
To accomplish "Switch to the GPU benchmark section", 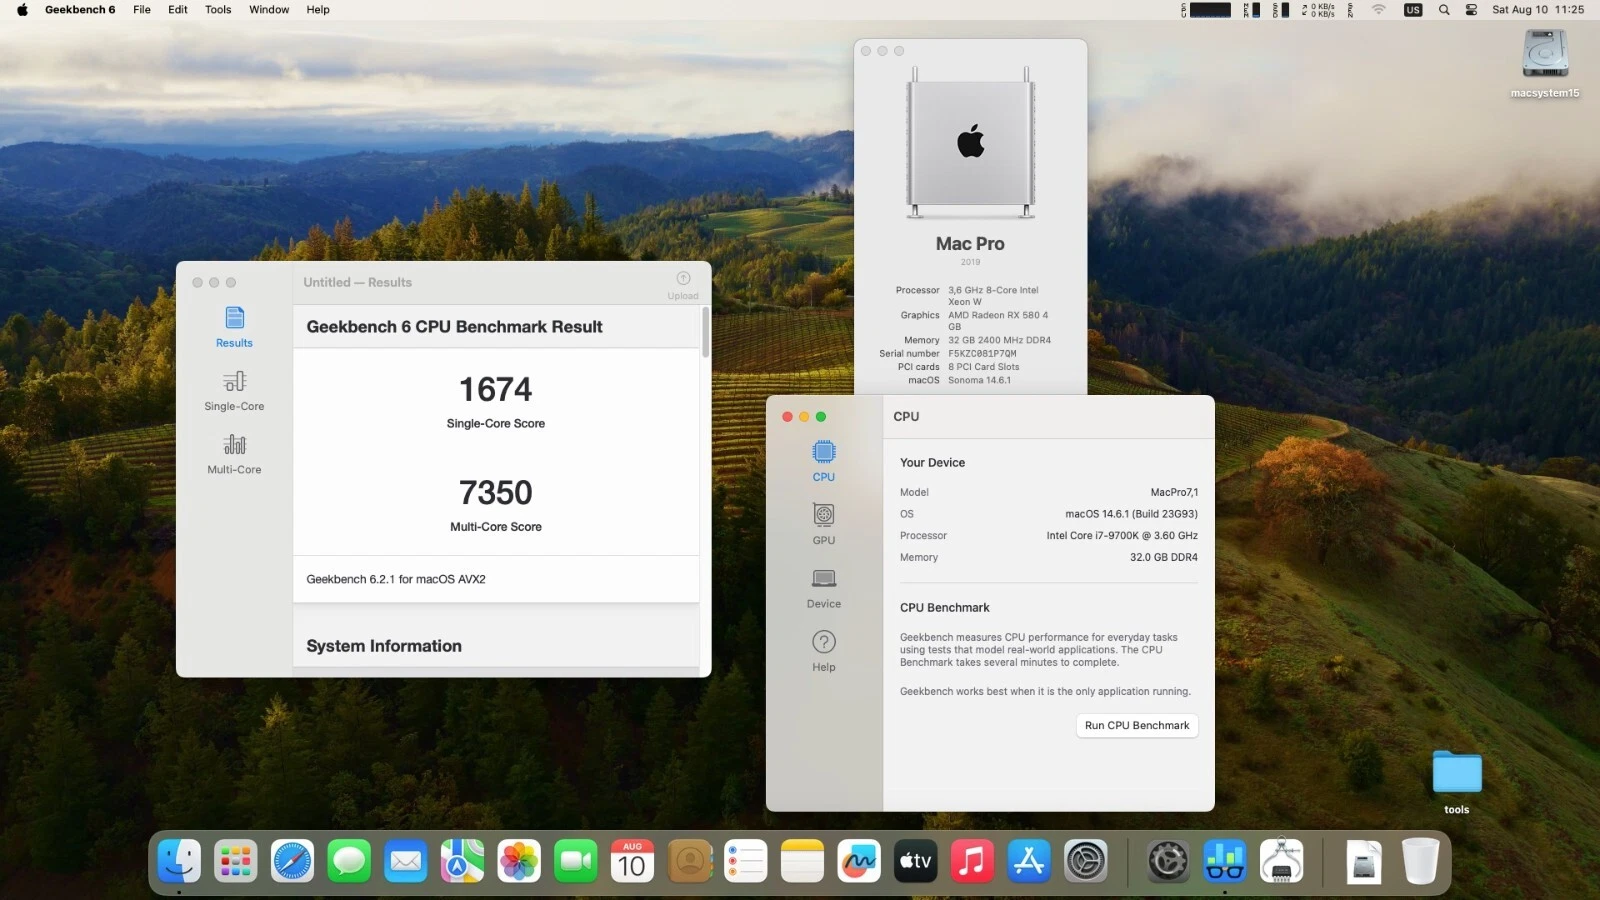I will pos(824,524).
